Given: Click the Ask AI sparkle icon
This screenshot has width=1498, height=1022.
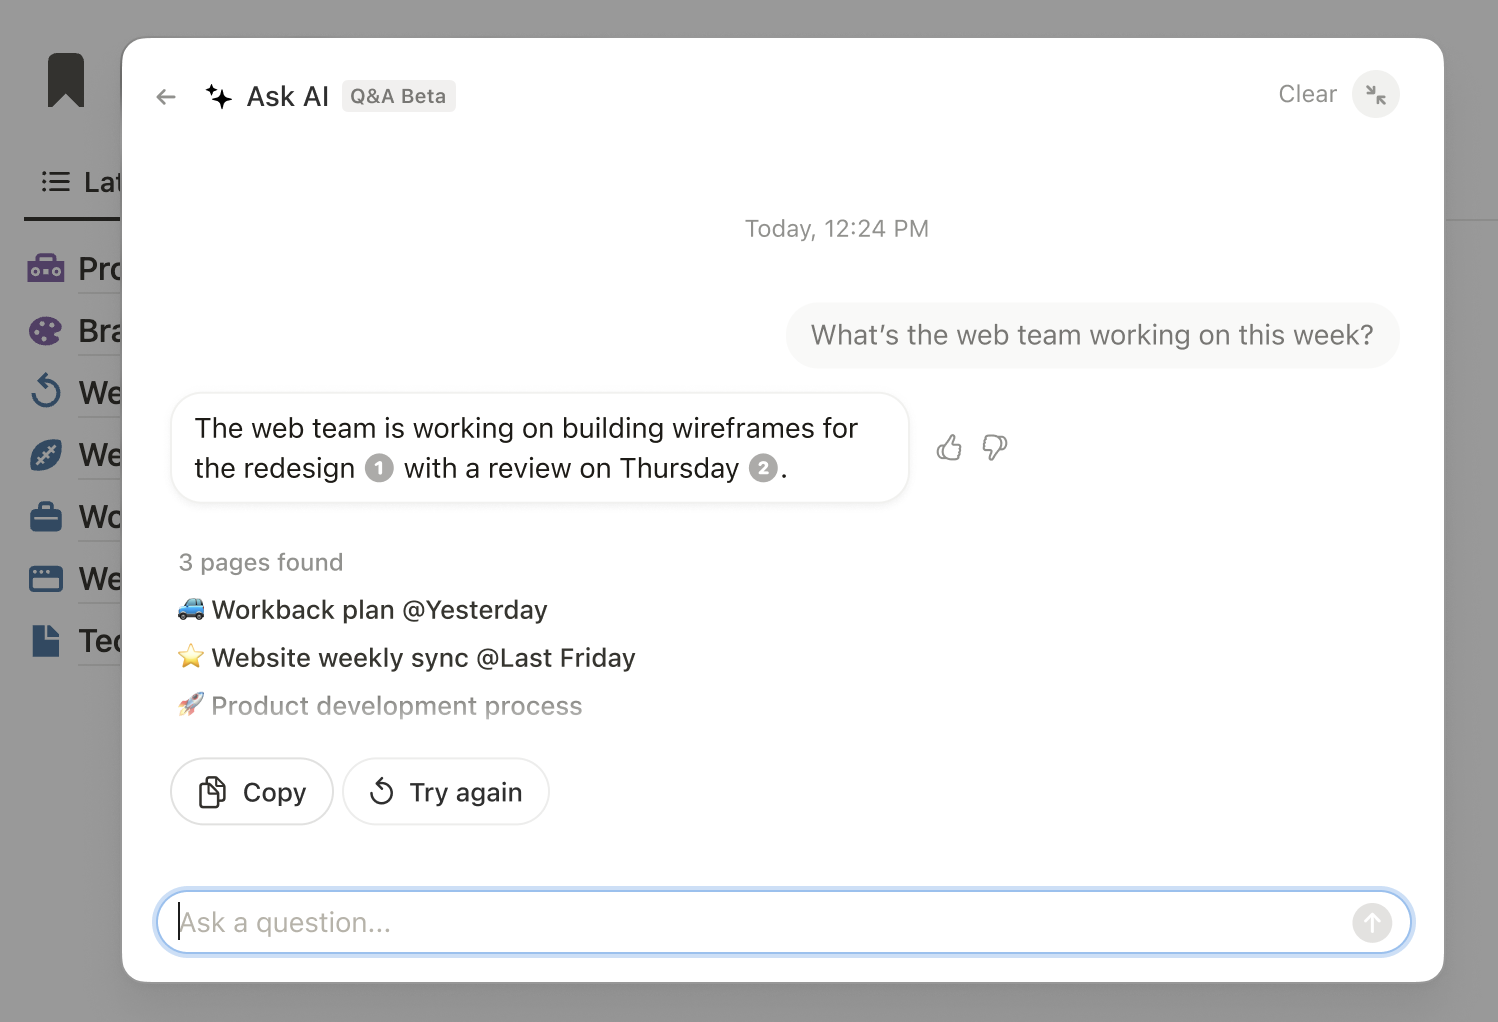Looking at the screenshot, I should click(x=219, y=96).
